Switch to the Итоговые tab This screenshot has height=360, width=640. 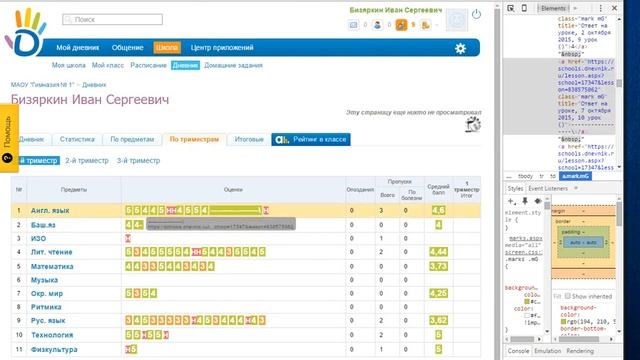249,139
